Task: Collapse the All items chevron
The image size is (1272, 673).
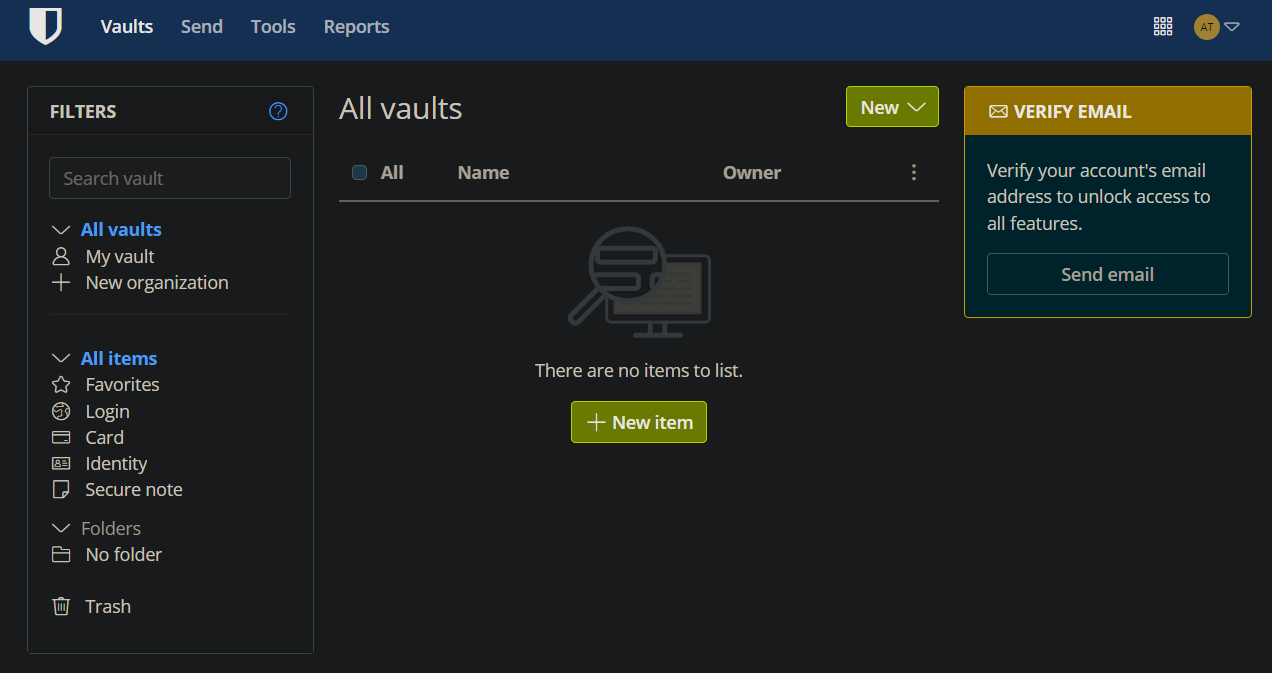Action: [61, 359]
